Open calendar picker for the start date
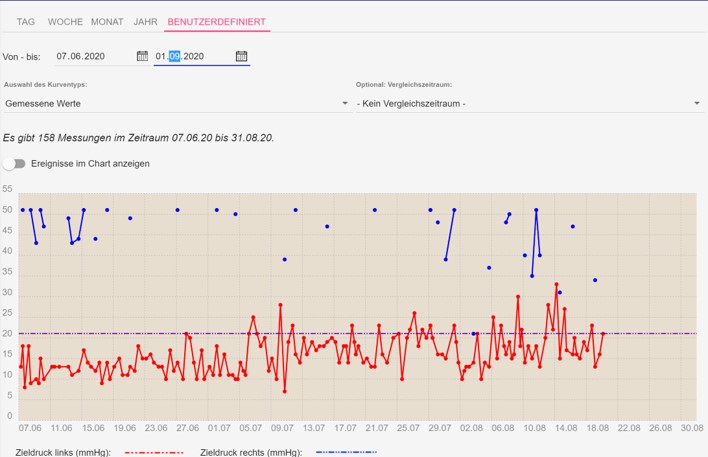 click(x=142, y=57)
